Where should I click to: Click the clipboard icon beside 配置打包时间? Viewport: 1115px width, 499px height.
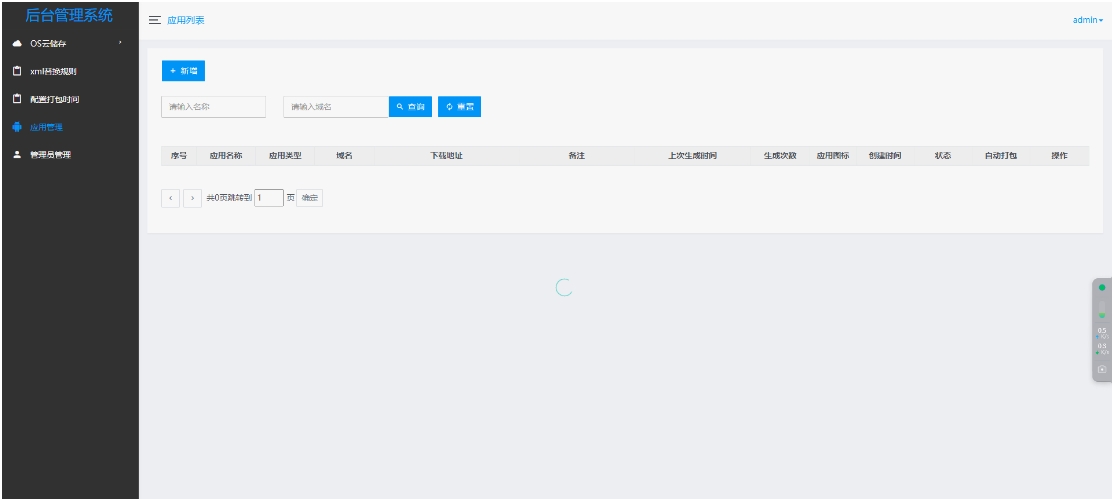tap(16, 99)
